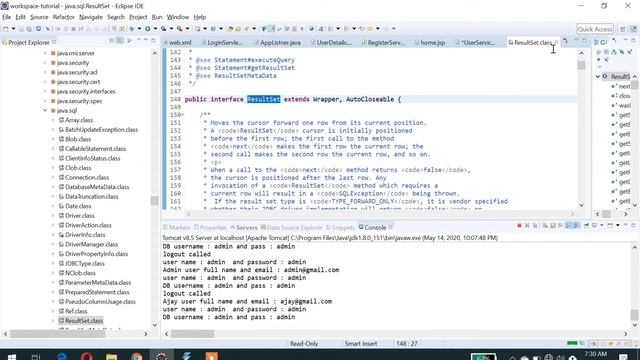Toggle Scroll Lock in Console toolbar
This screenshot has height=360, width=640.
(553, 226)
